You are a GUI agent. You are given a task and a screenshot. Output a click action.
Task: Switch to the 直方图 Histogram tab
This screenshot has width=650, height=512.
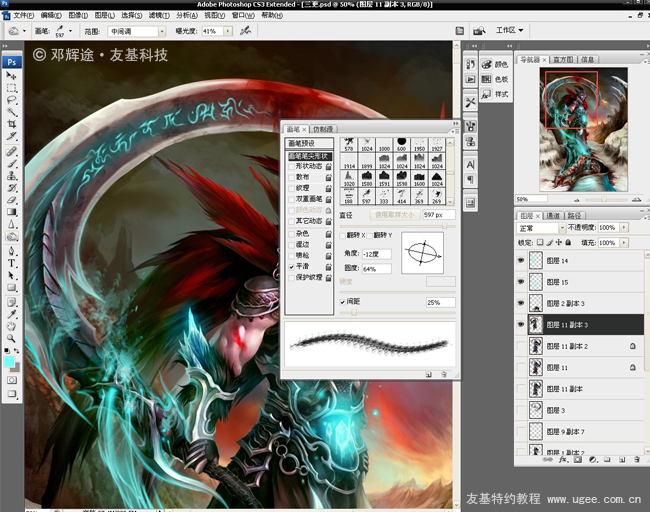[x=563, y=60]
